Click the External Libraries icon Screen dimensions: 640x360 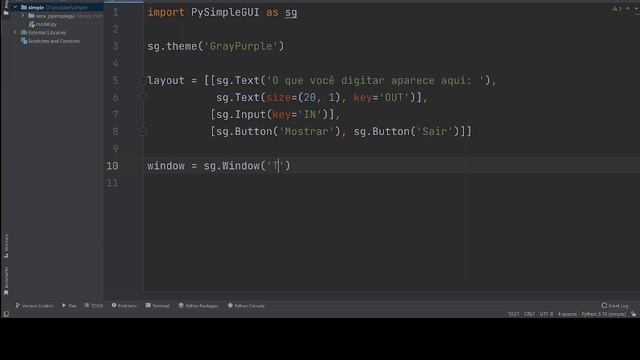[24, 33]
